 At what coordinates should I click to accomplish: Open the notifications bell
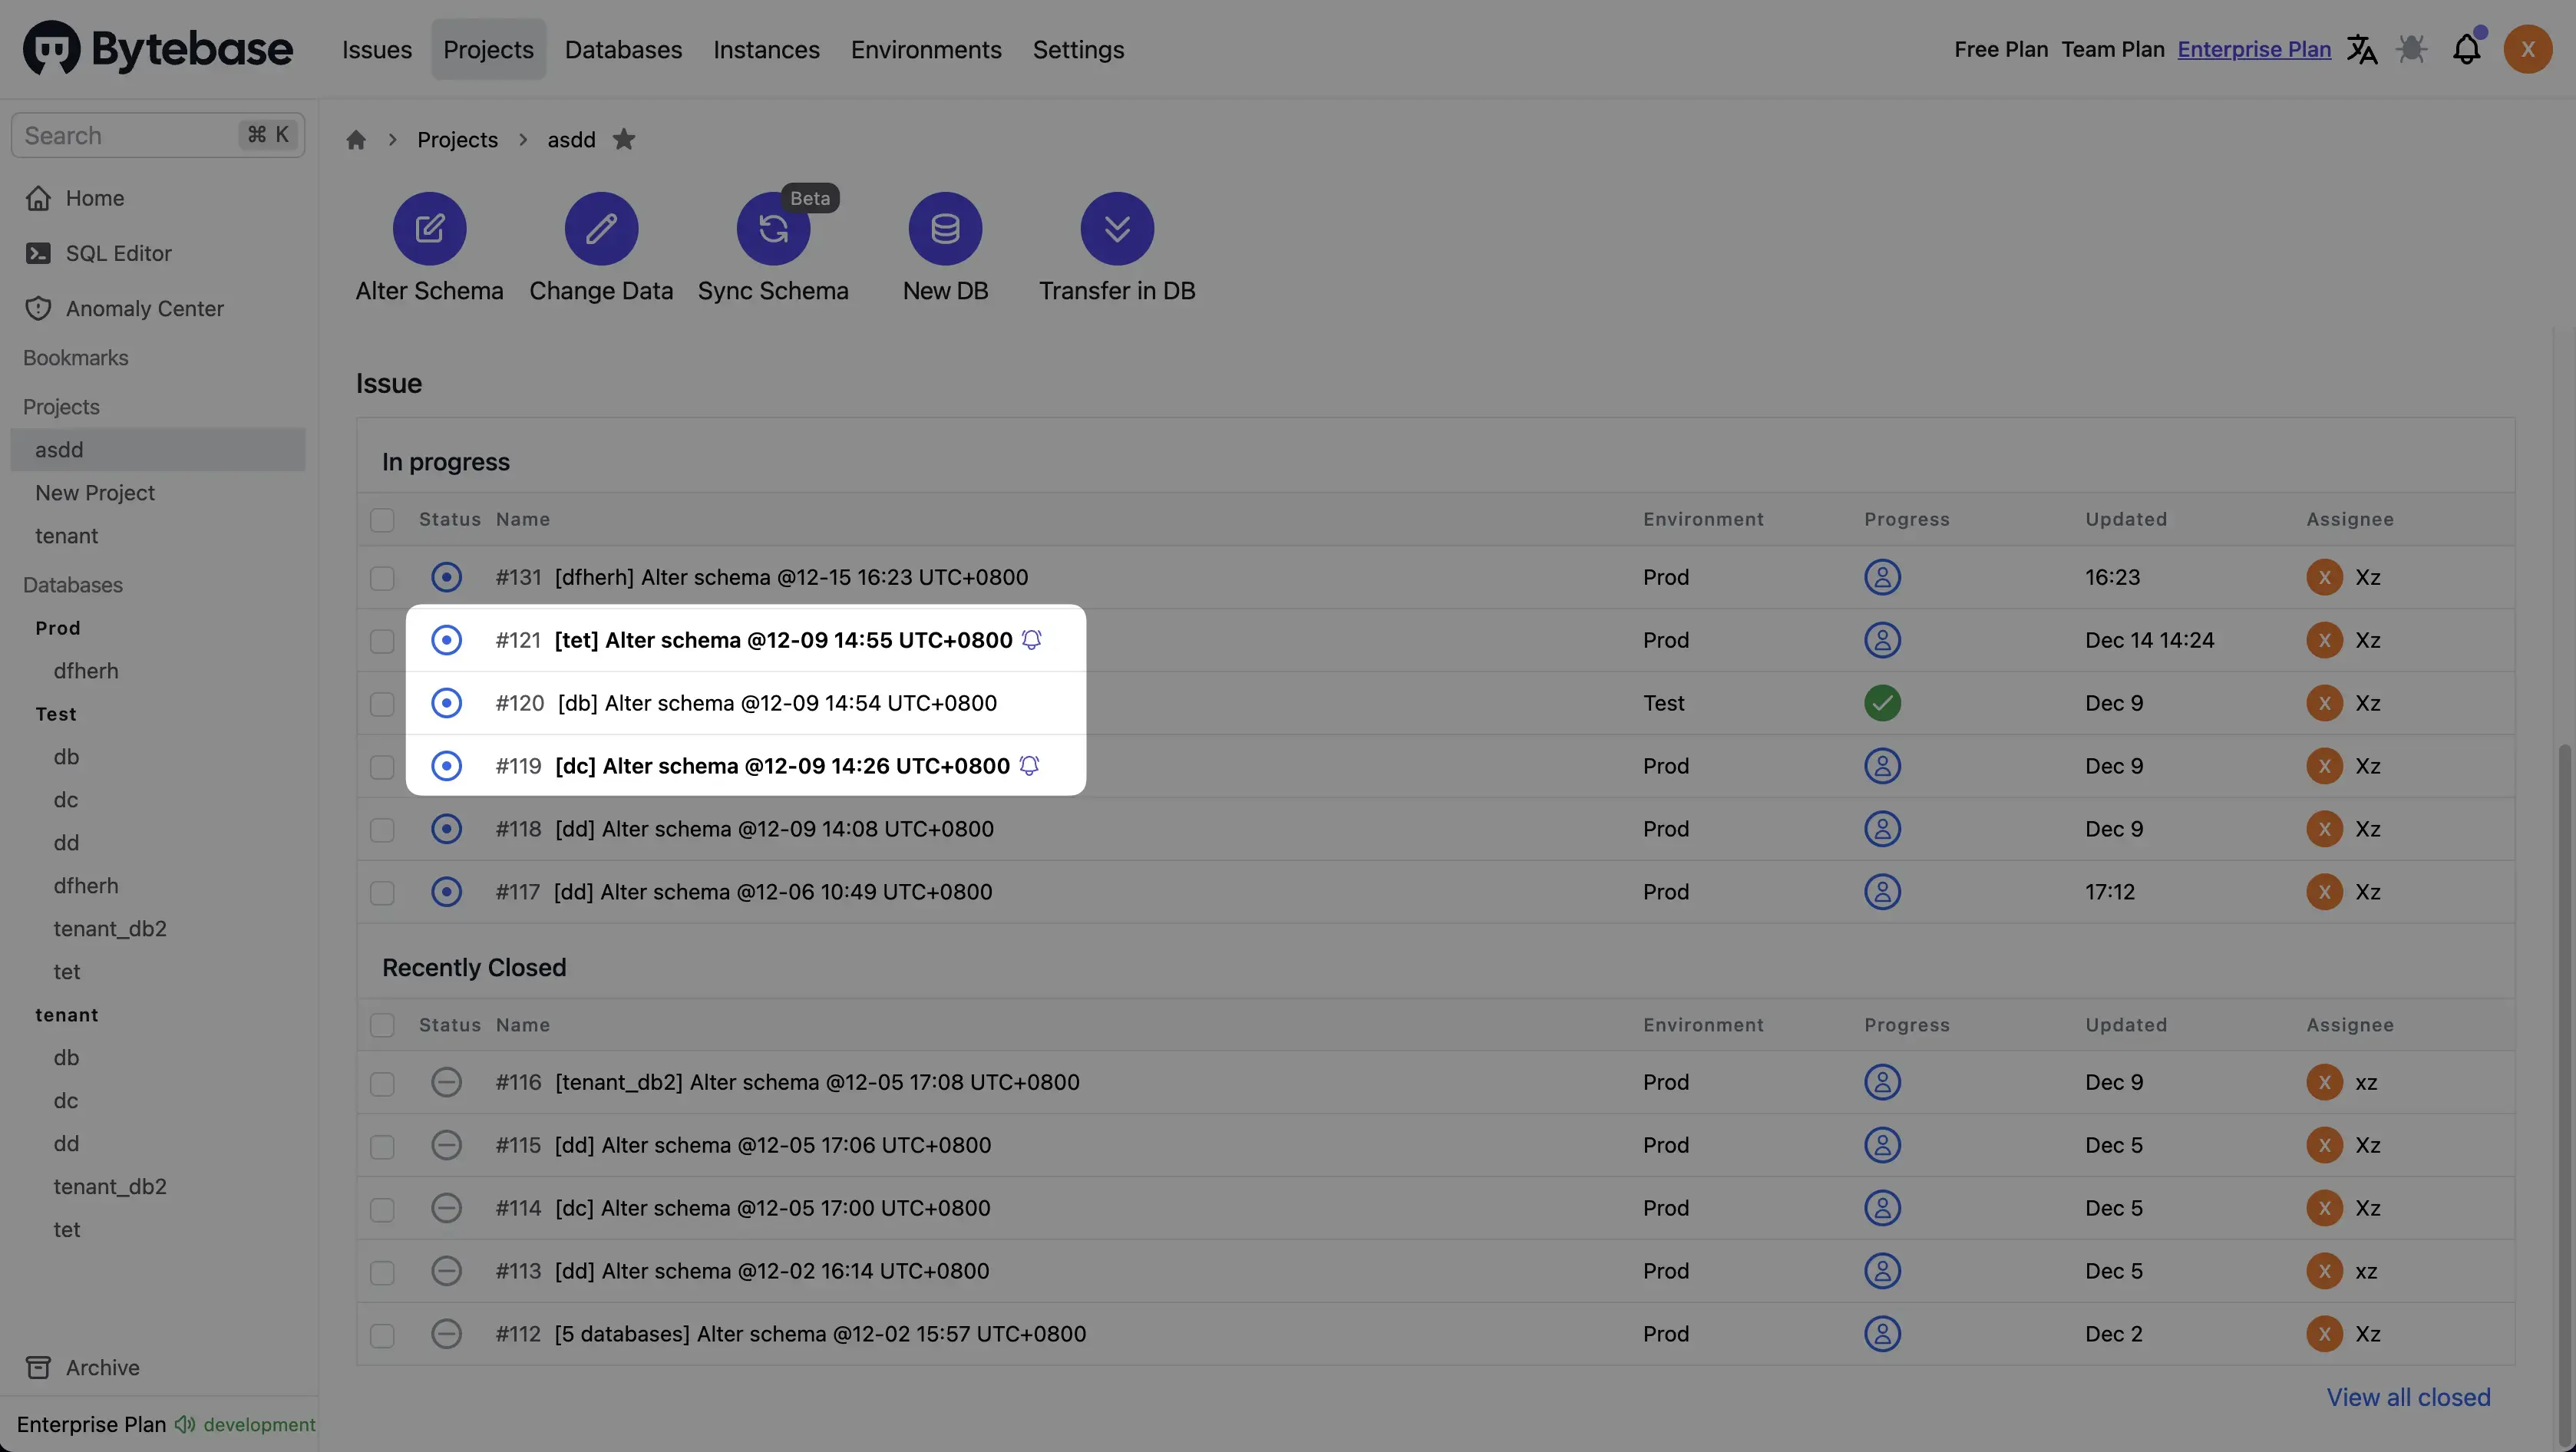[2466, 49]
